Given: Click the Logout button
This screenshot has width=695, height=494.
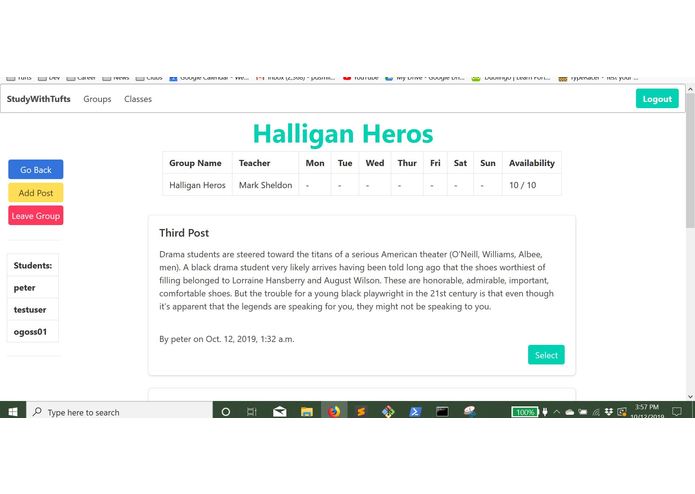Looking at the screenshot, I should (657, 99).
